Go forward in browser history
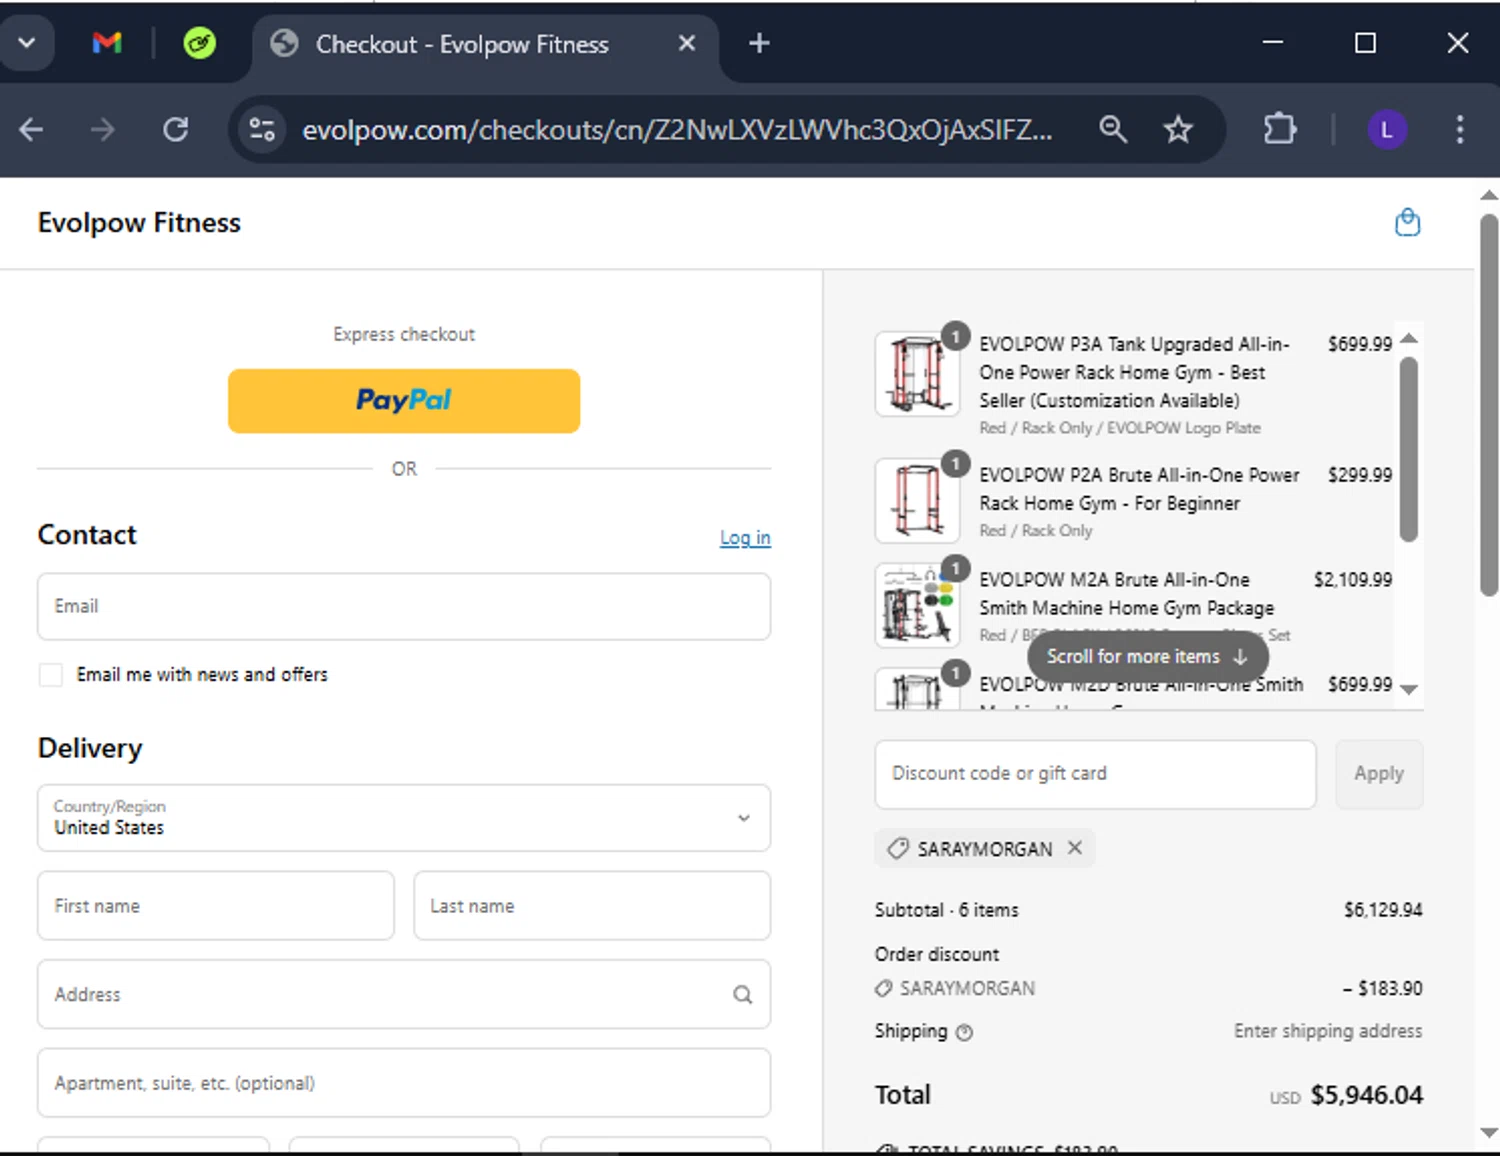Image resolution: width=1500 pixels, height=1156 pixels. click(x=102, y=129)
